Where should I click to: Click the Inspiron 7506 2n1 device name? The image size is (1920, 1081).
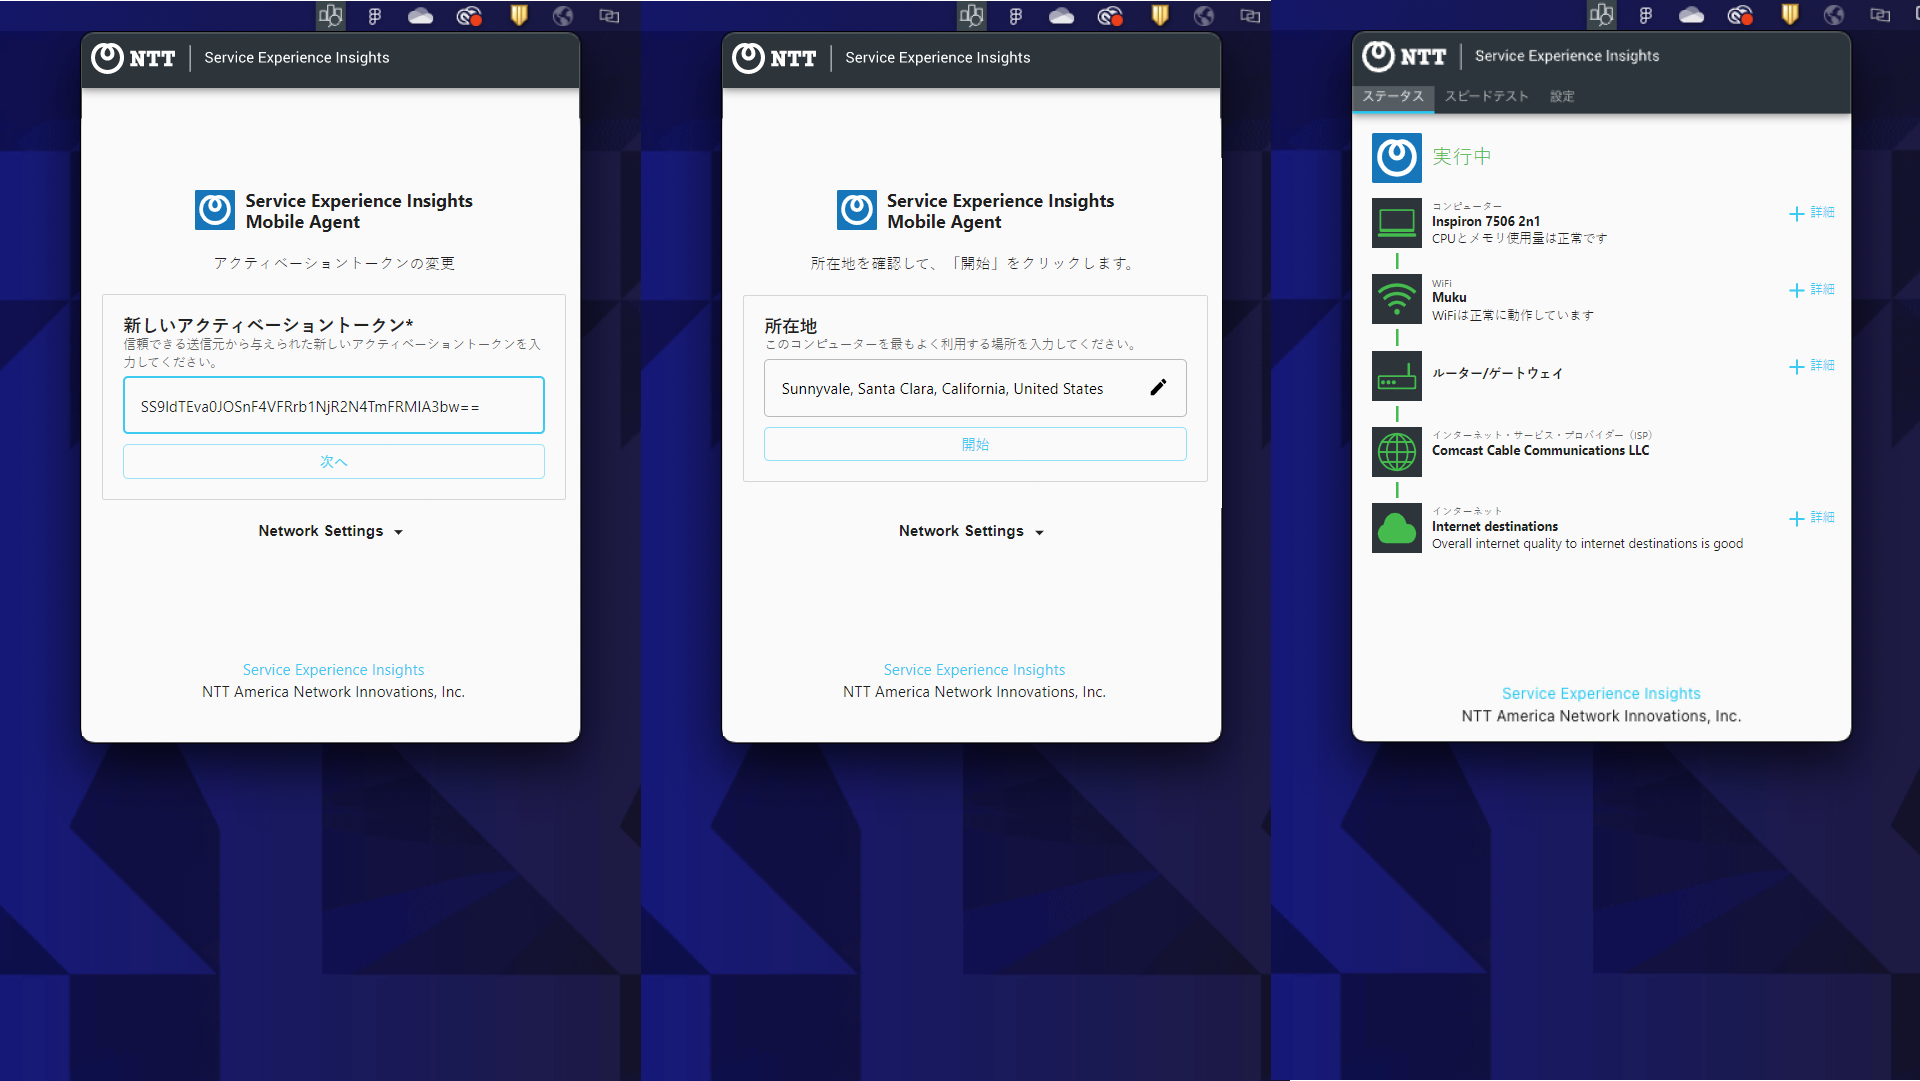(x=1486, y=222)
